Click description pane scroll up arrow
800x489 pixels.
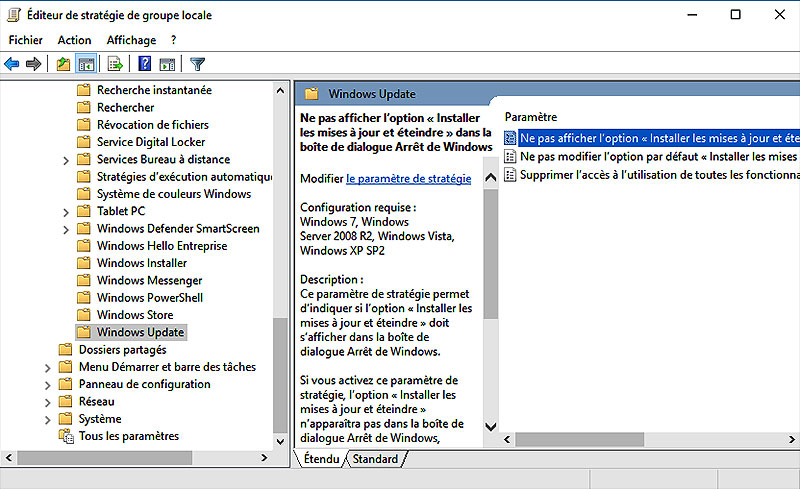[490, 178]
